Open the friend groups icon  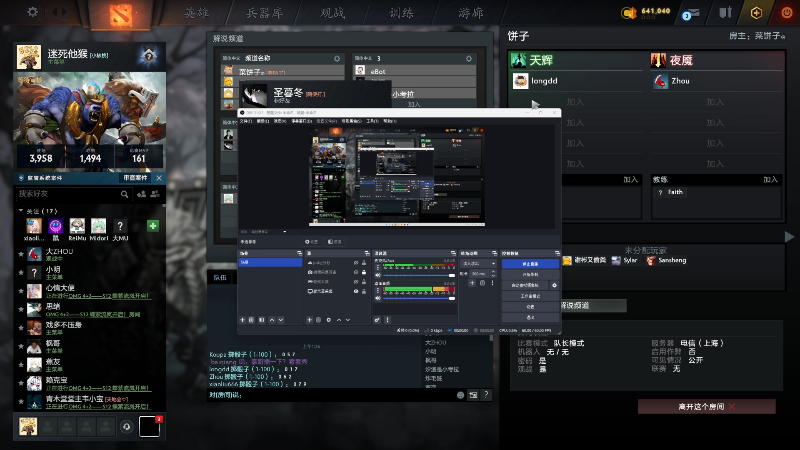pos(155,194)
